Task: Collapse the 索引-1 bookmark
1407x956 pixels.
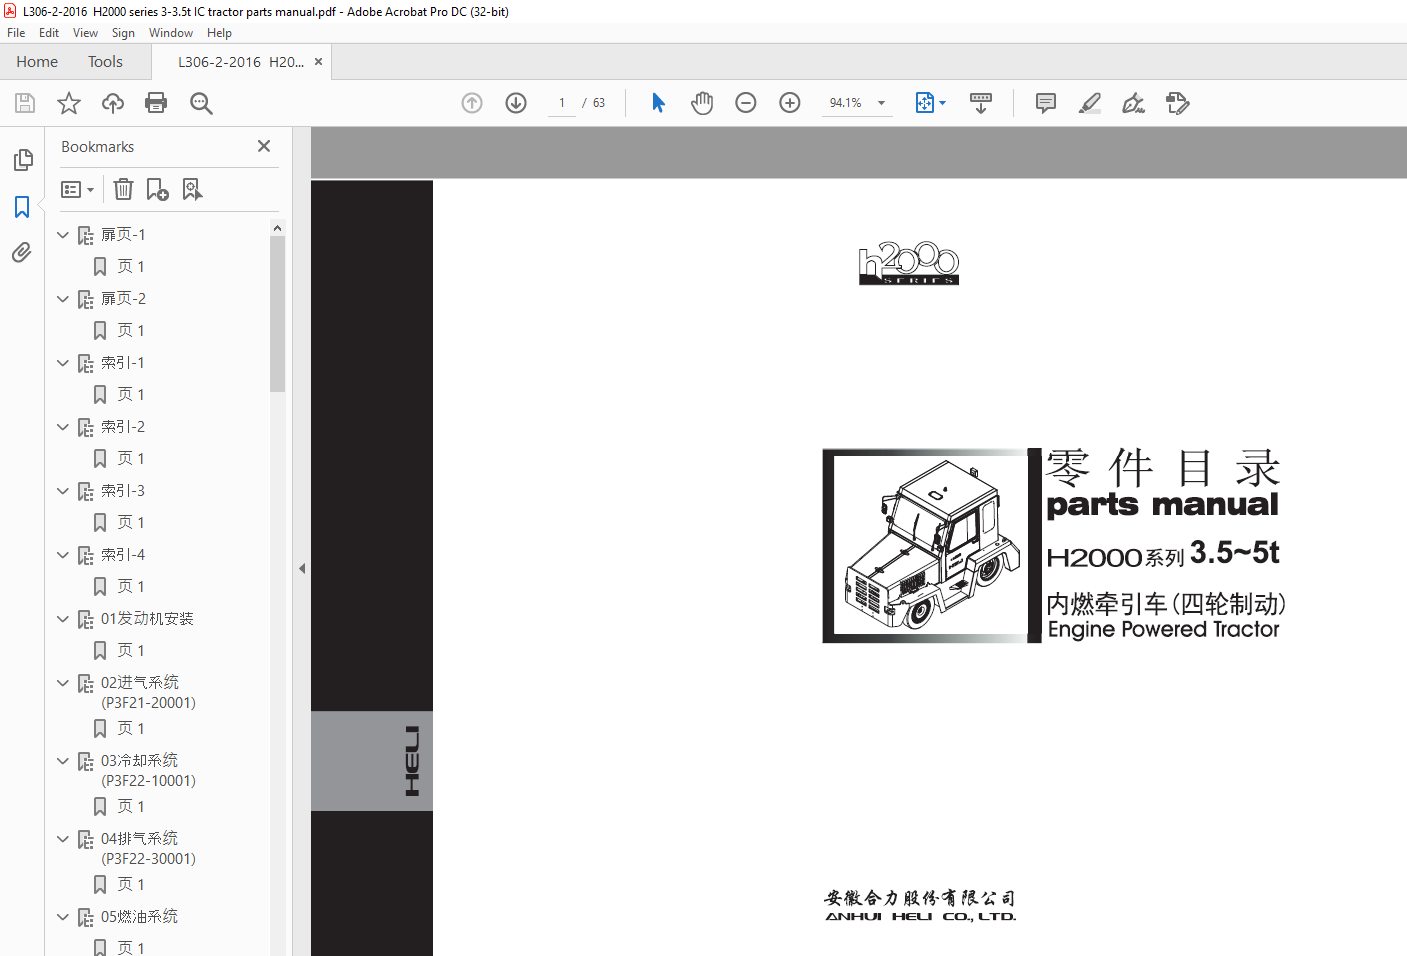Action: tap(63, 363)
